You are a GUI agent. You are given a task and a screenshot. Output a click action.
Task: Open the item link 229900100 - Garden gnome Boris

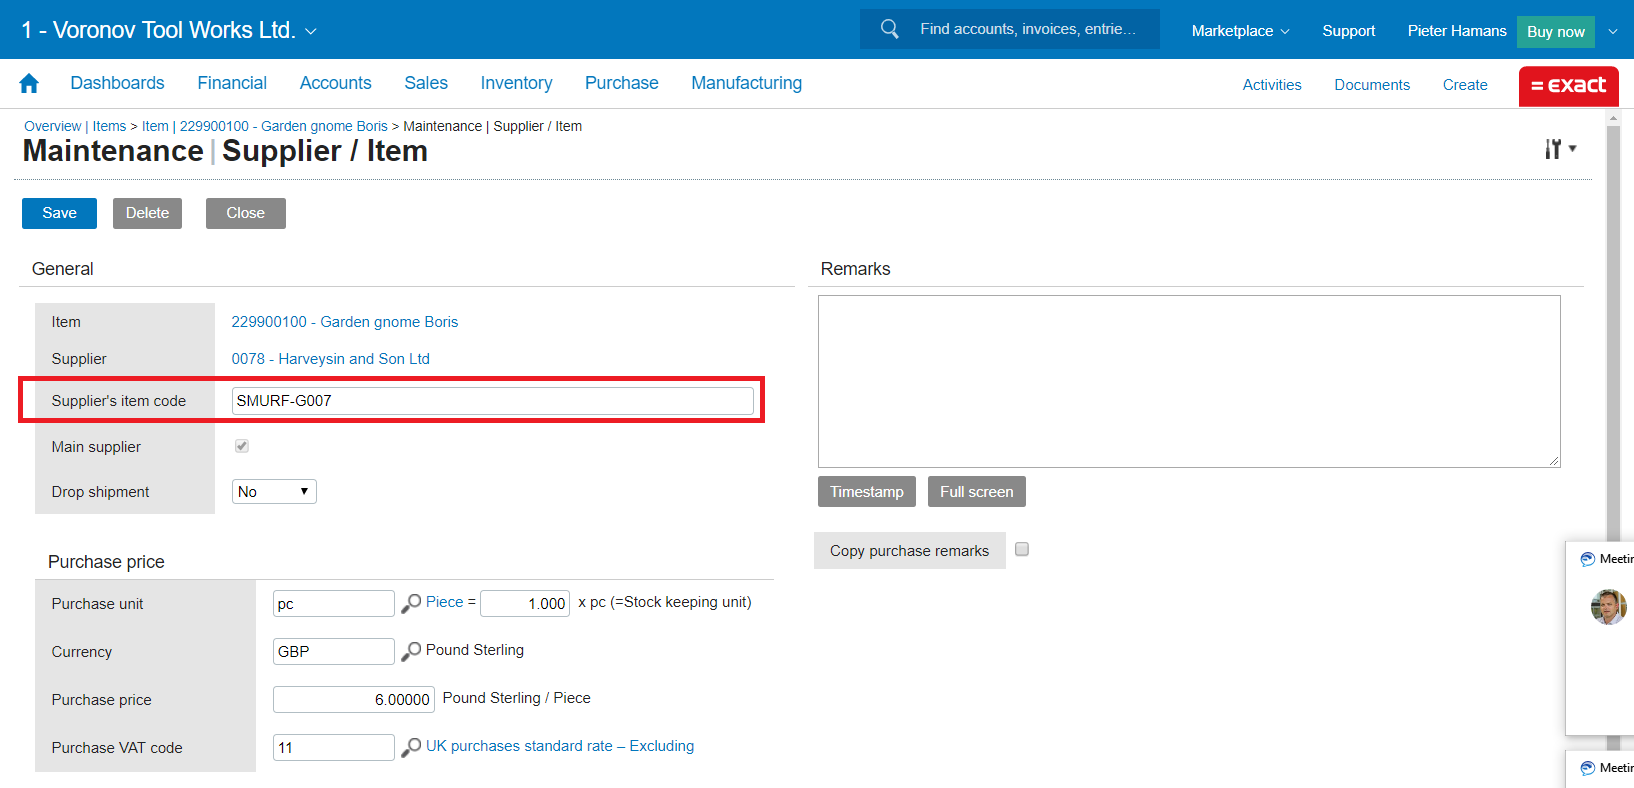[x=345, y=322]
